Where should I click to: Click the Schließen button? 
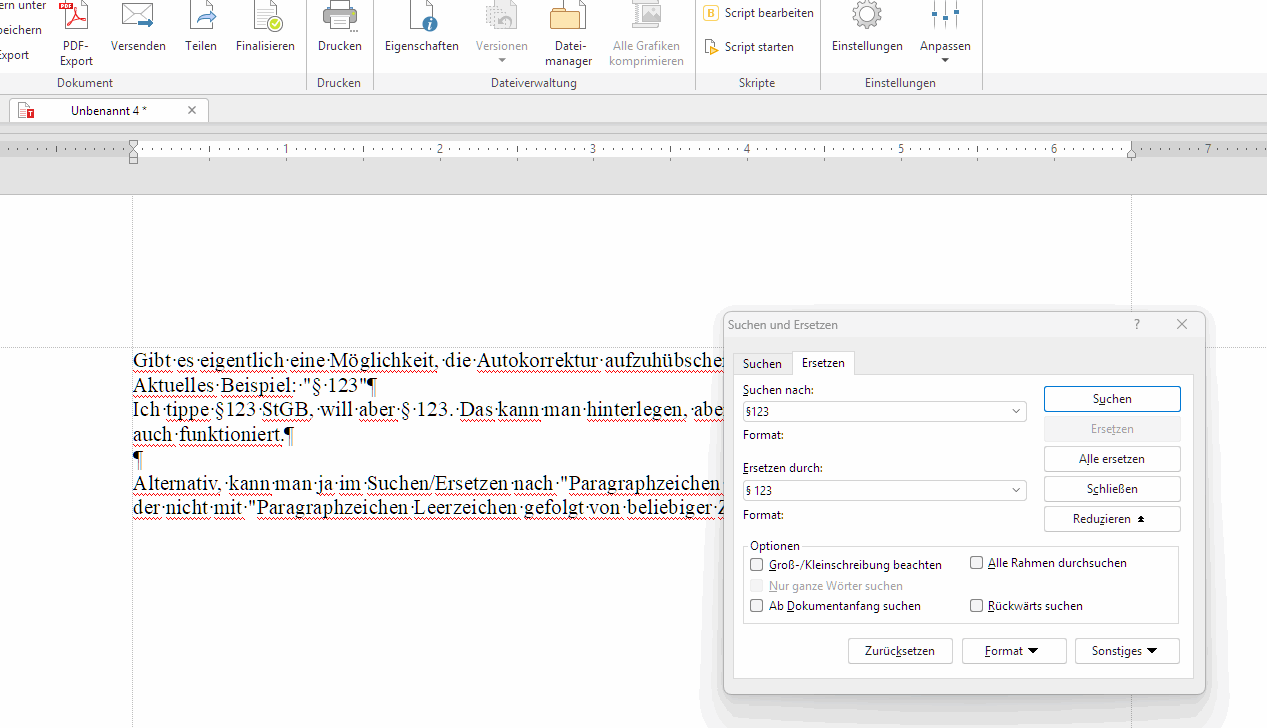[x=1112, y=489]
